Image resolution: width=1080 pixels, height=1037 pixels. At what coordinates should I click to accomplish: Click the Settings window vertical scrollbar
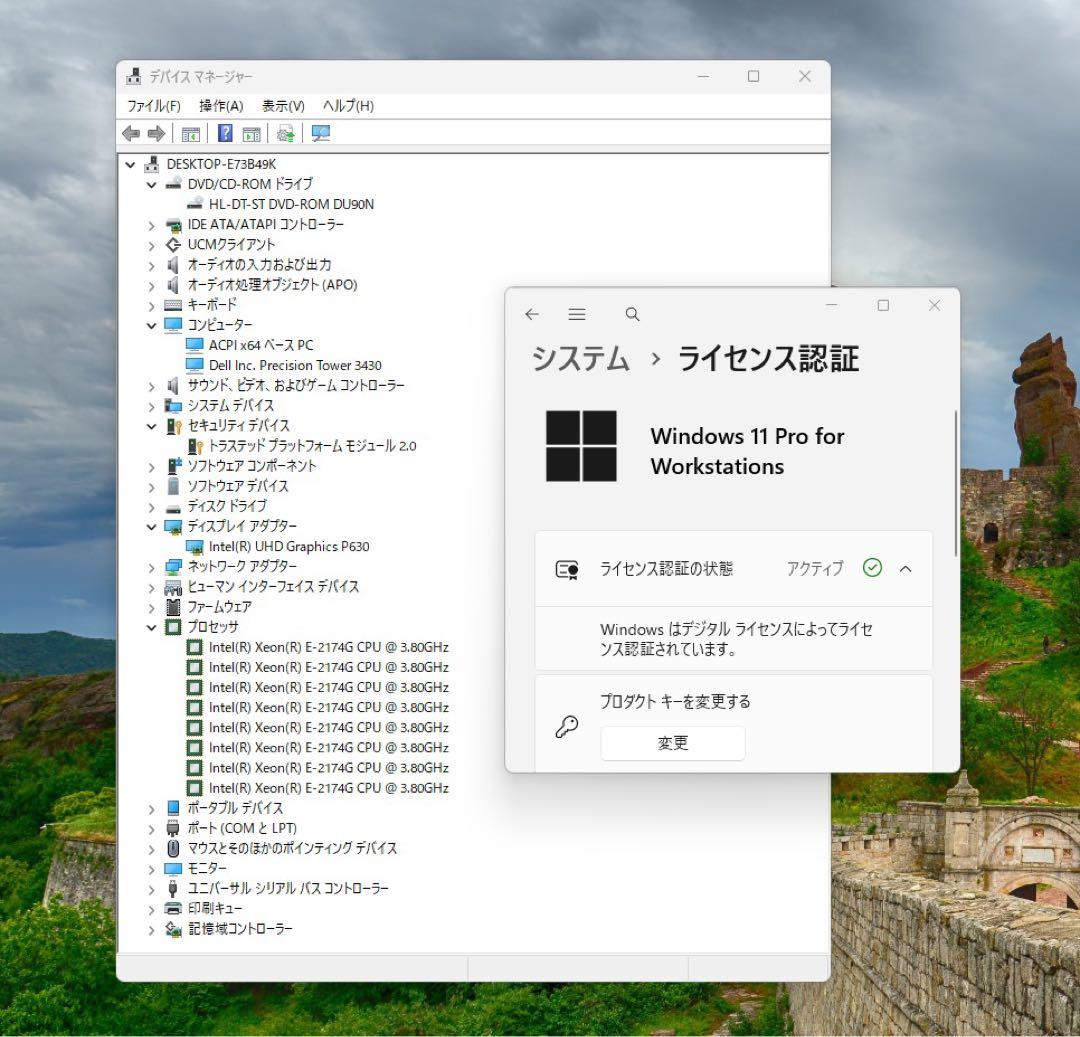(955, 483)
